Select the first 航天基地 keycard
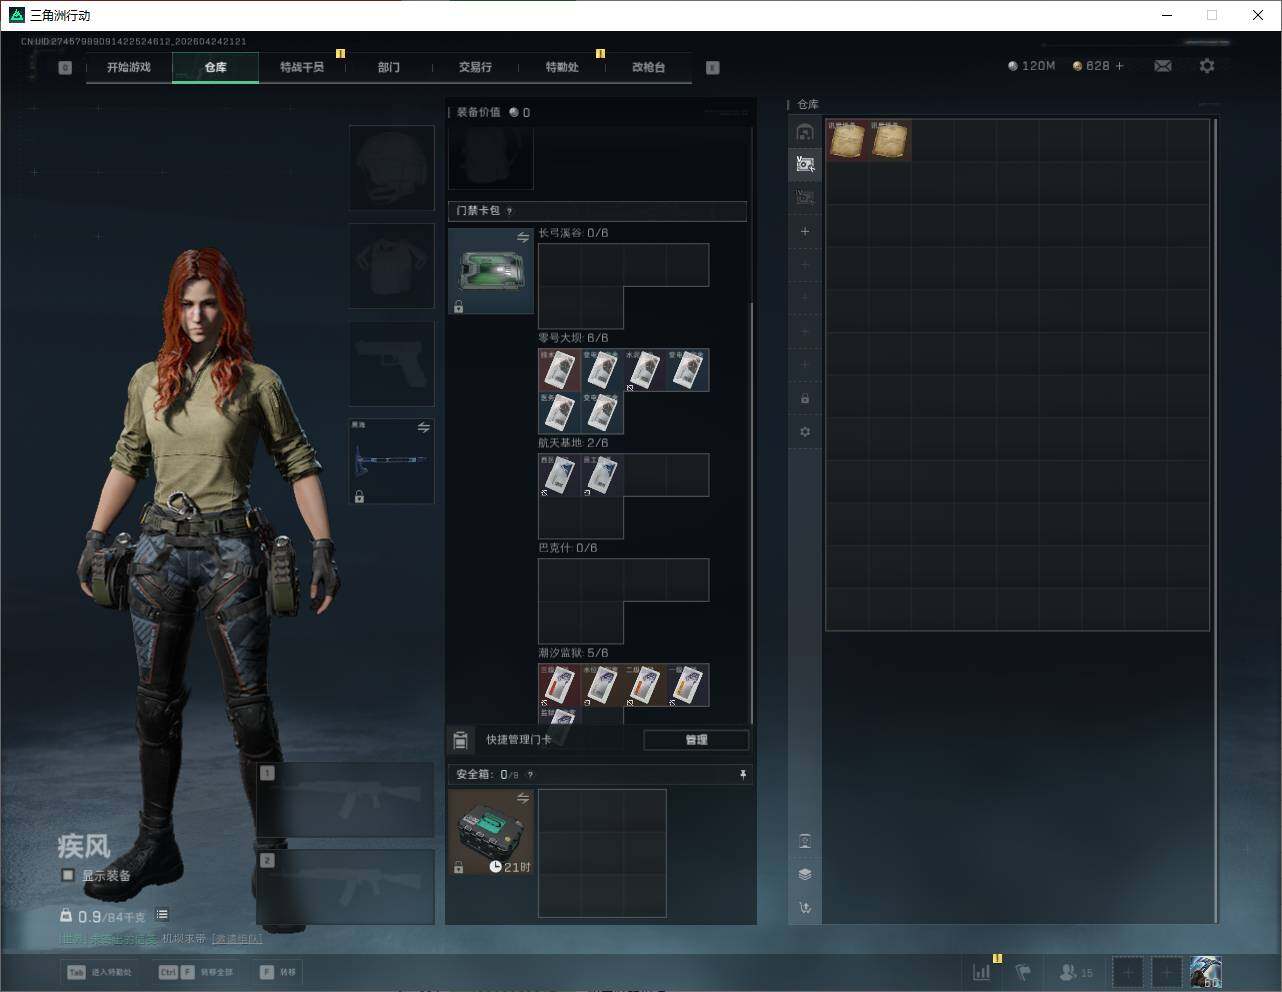1282x992 pixels. coord(560,475)
